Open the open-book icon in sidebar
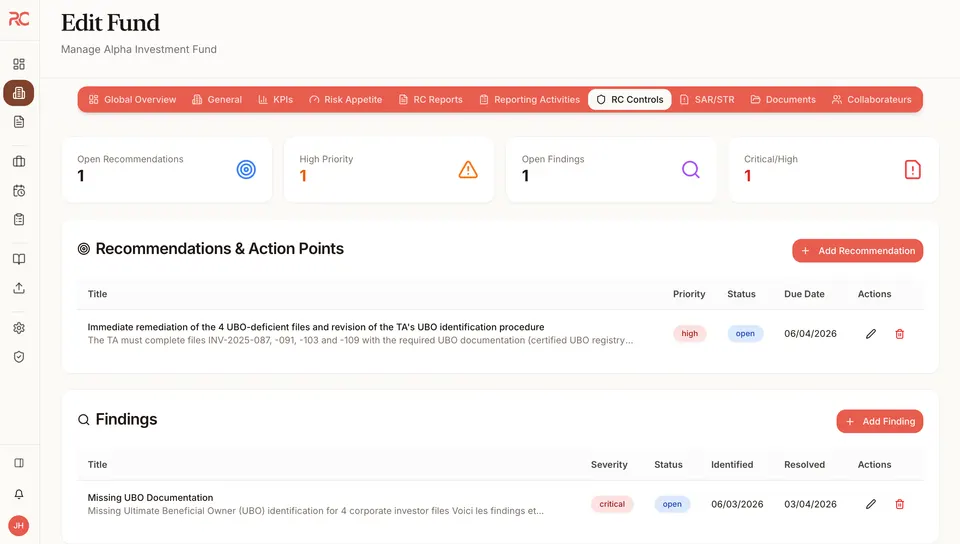 (x=19, y=259)
